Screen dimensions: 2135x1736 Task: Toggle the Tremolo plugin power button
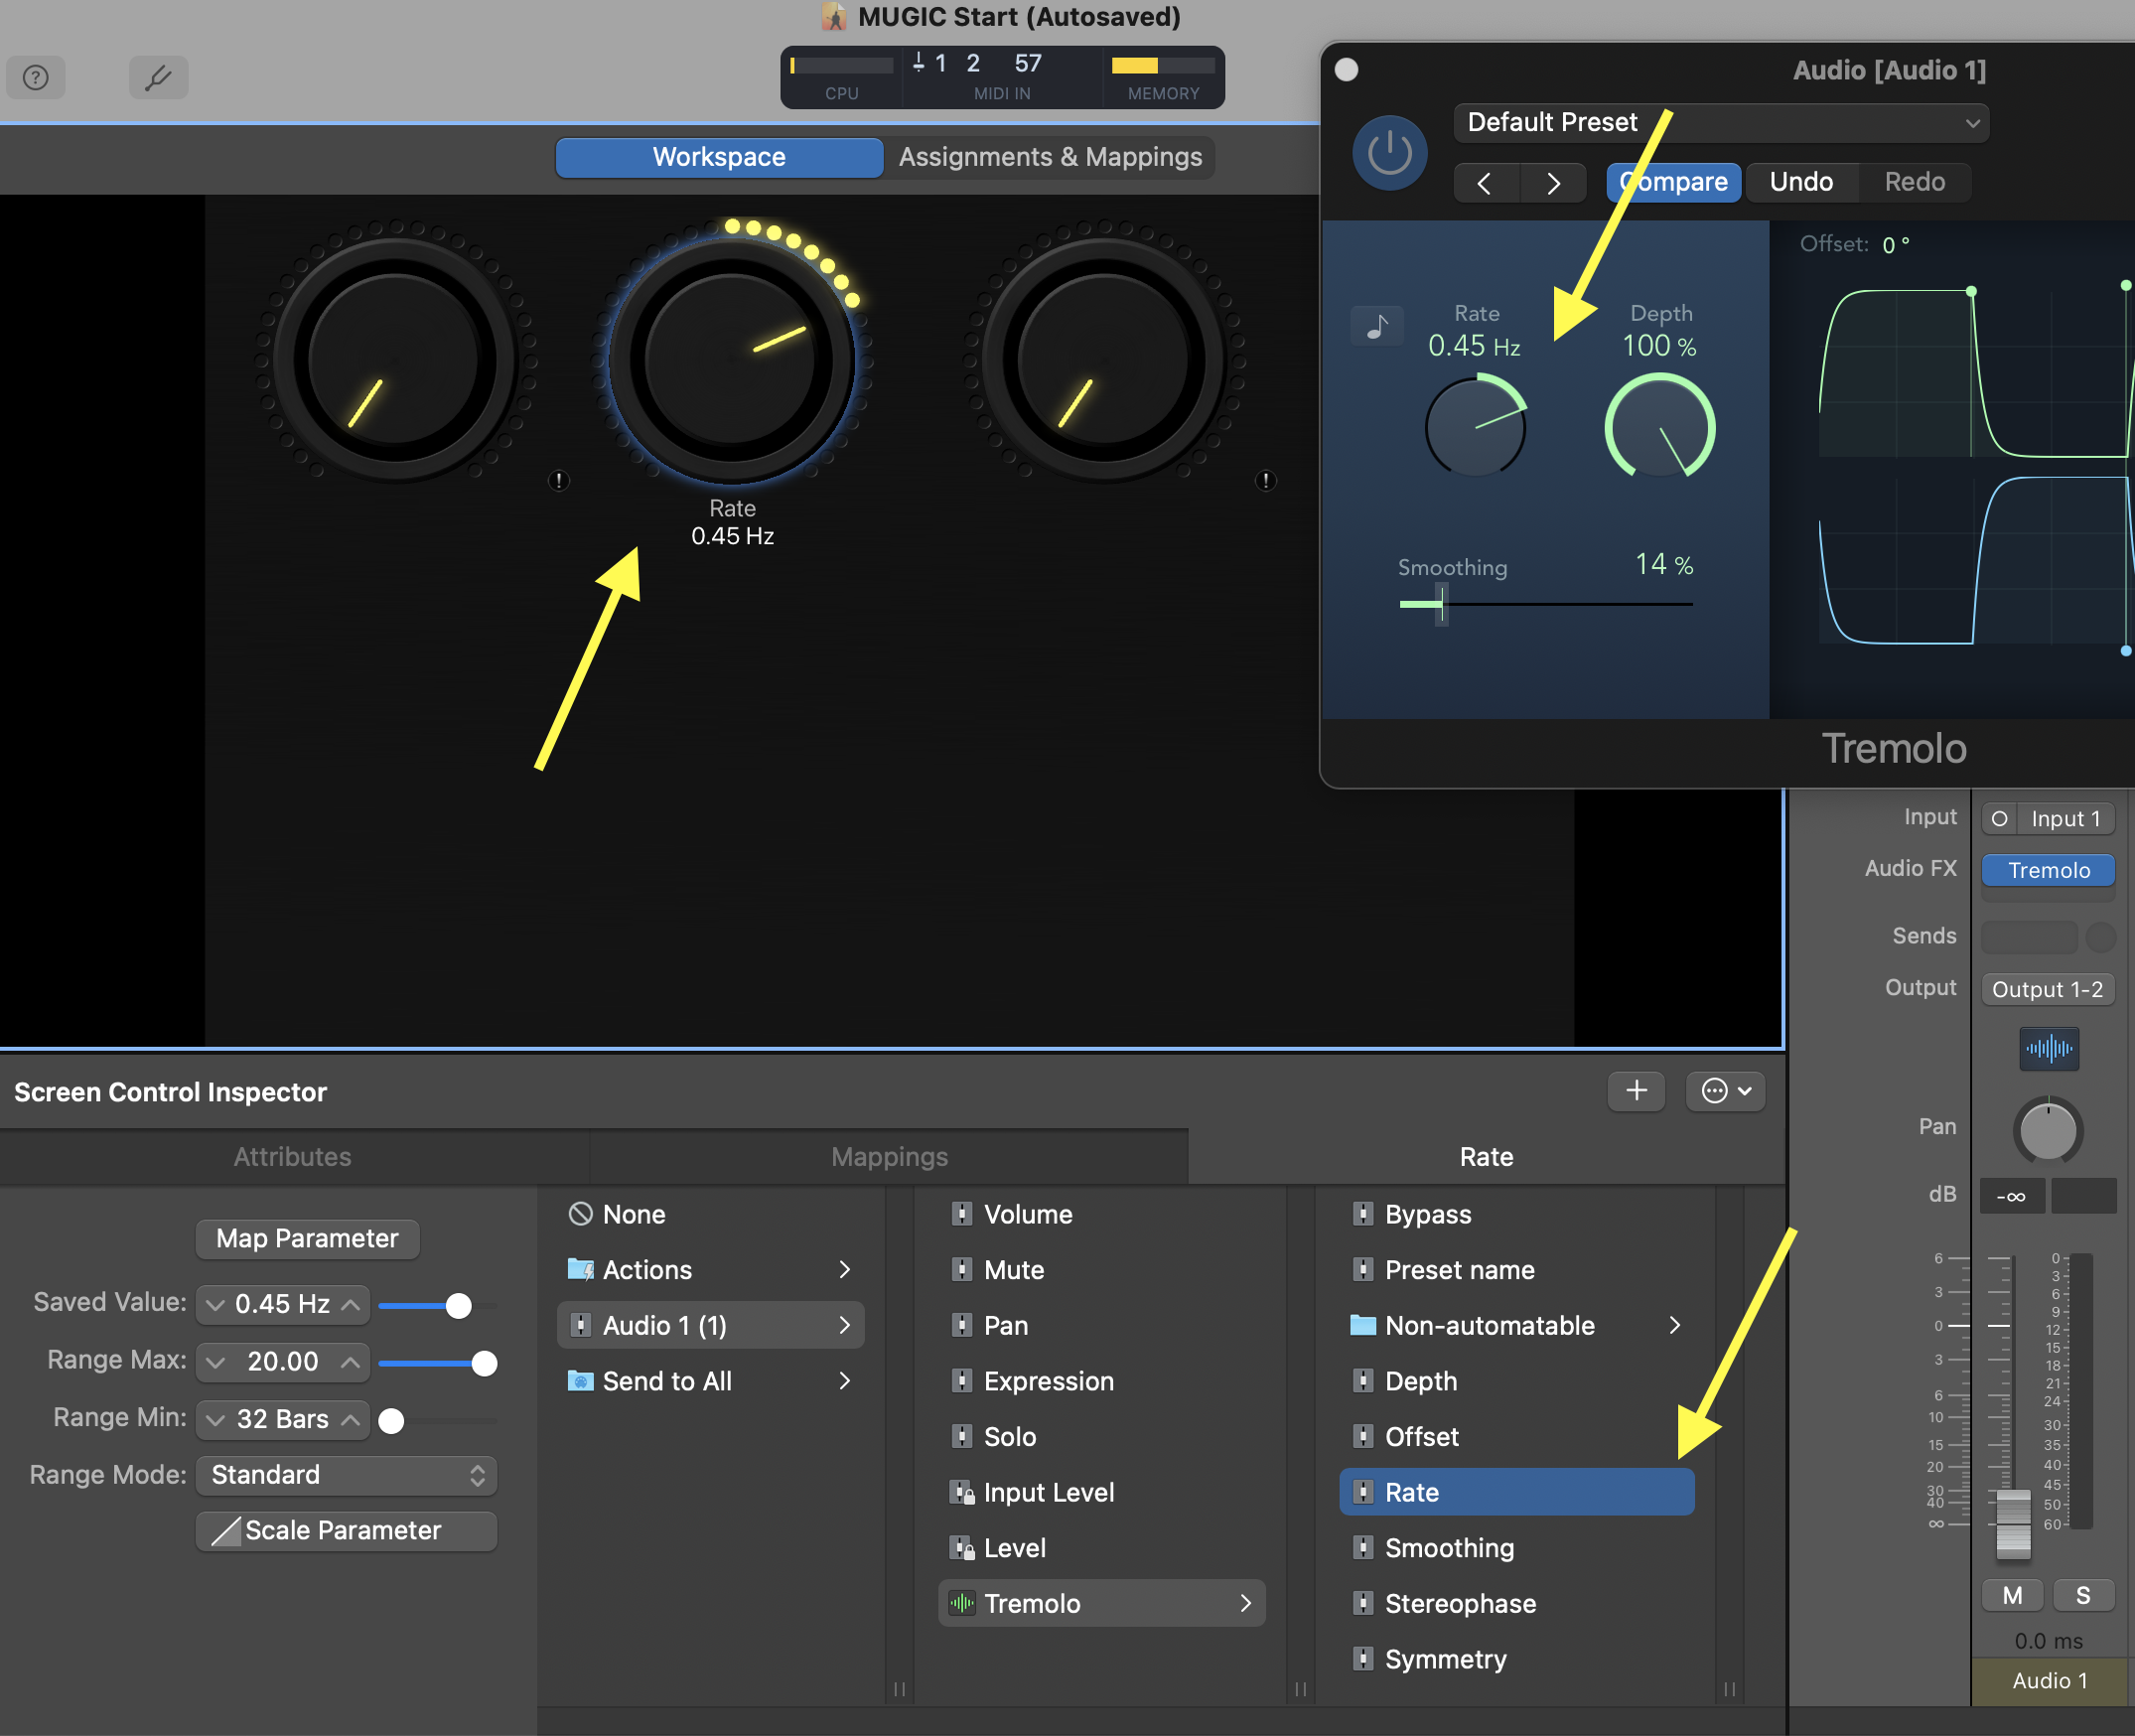click(1389, 153)
